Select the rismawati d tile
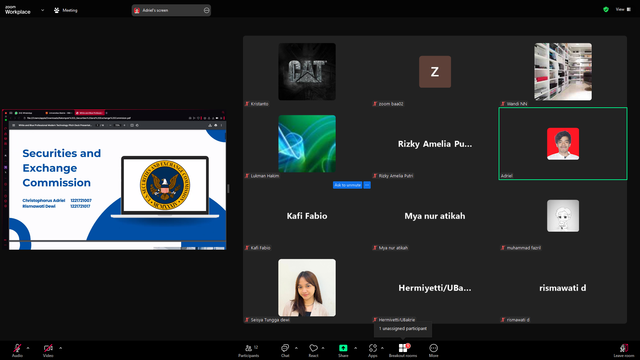640x360 pixels. [x=563, y=288]
